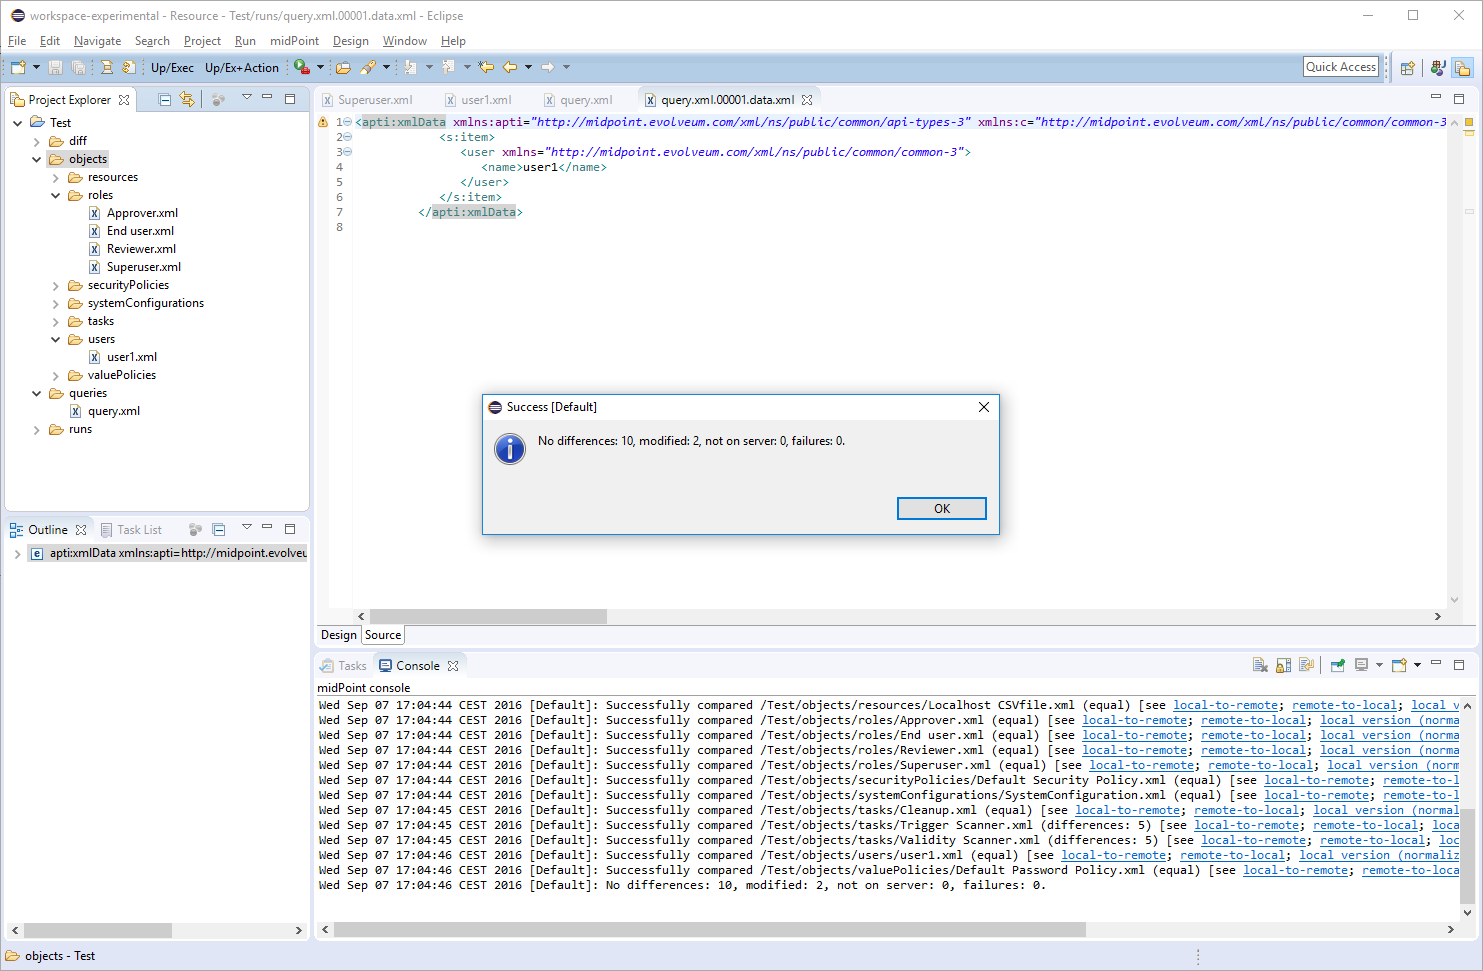Click the console horizontal scrollbar
The width and height of the screenshot is (1483, 971).
tap(709, 929)
